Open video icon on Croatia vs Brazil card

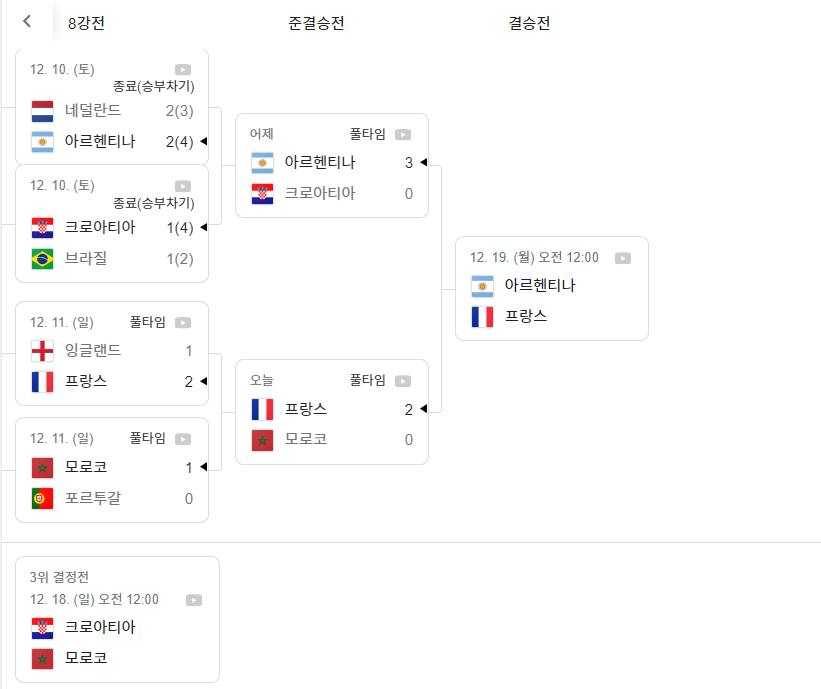coord(182,186)
